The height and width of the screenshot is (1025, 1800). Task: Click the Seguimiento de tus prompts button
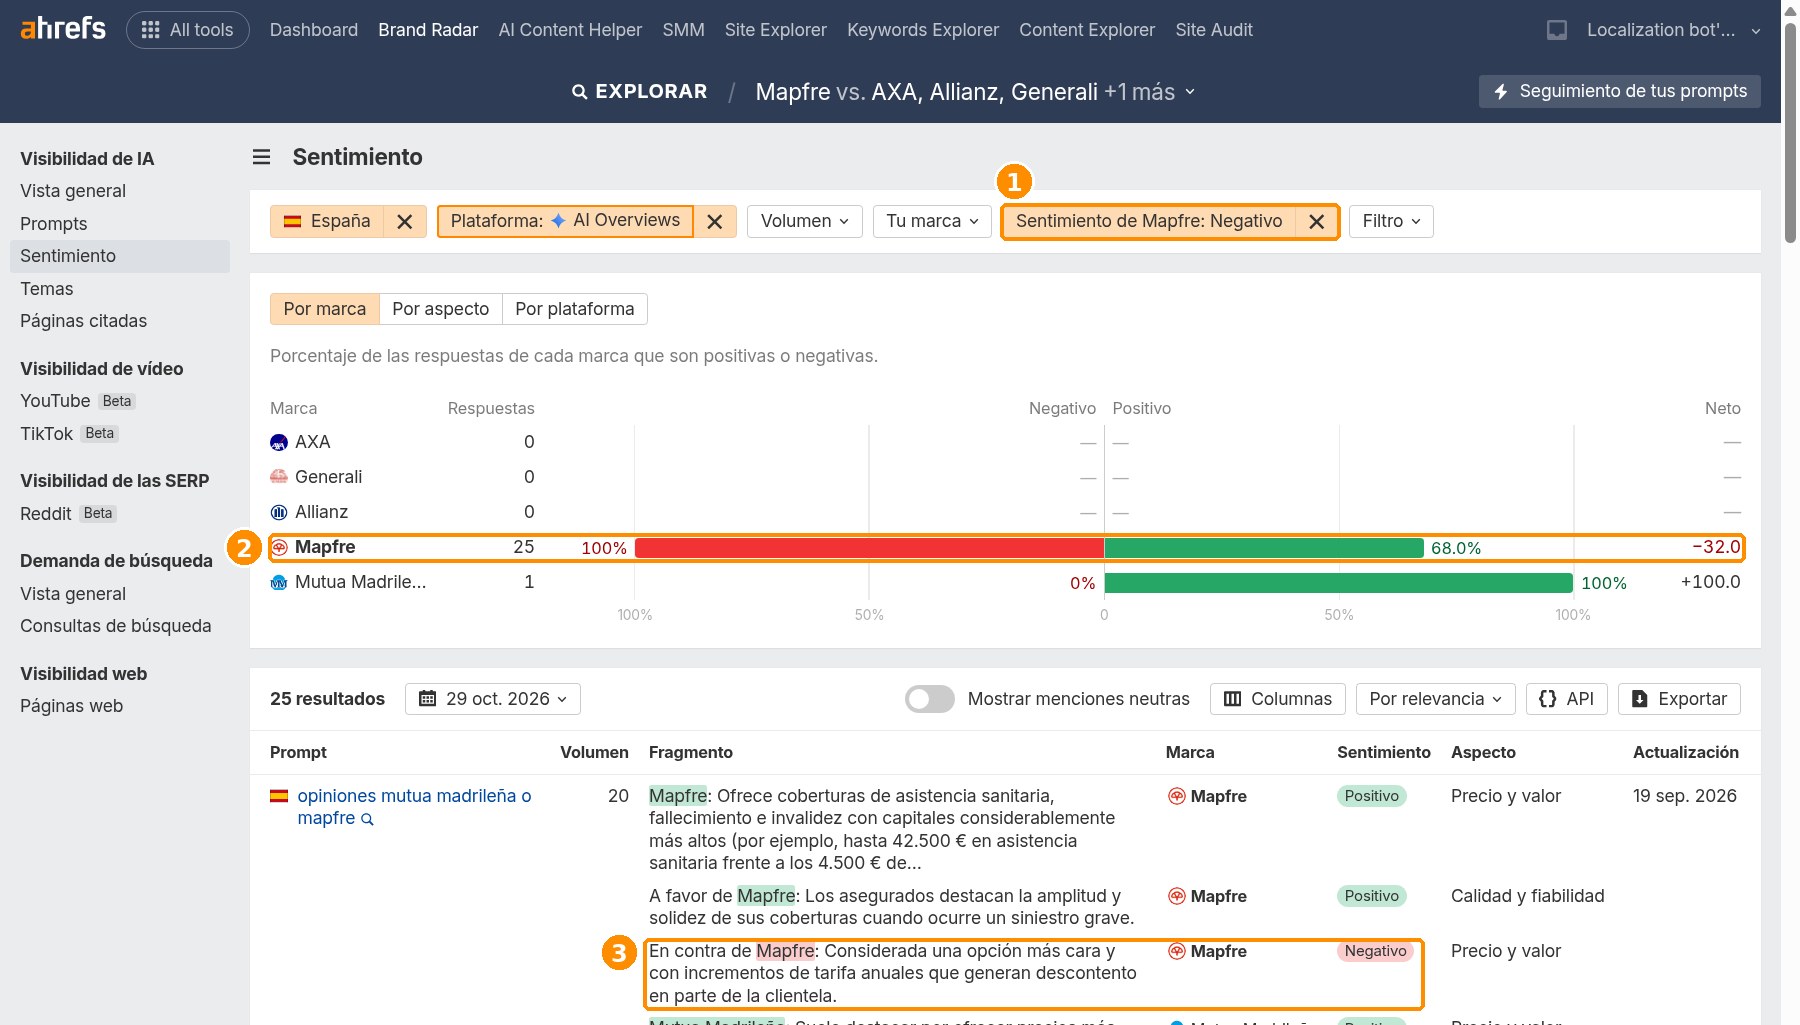1620,91
